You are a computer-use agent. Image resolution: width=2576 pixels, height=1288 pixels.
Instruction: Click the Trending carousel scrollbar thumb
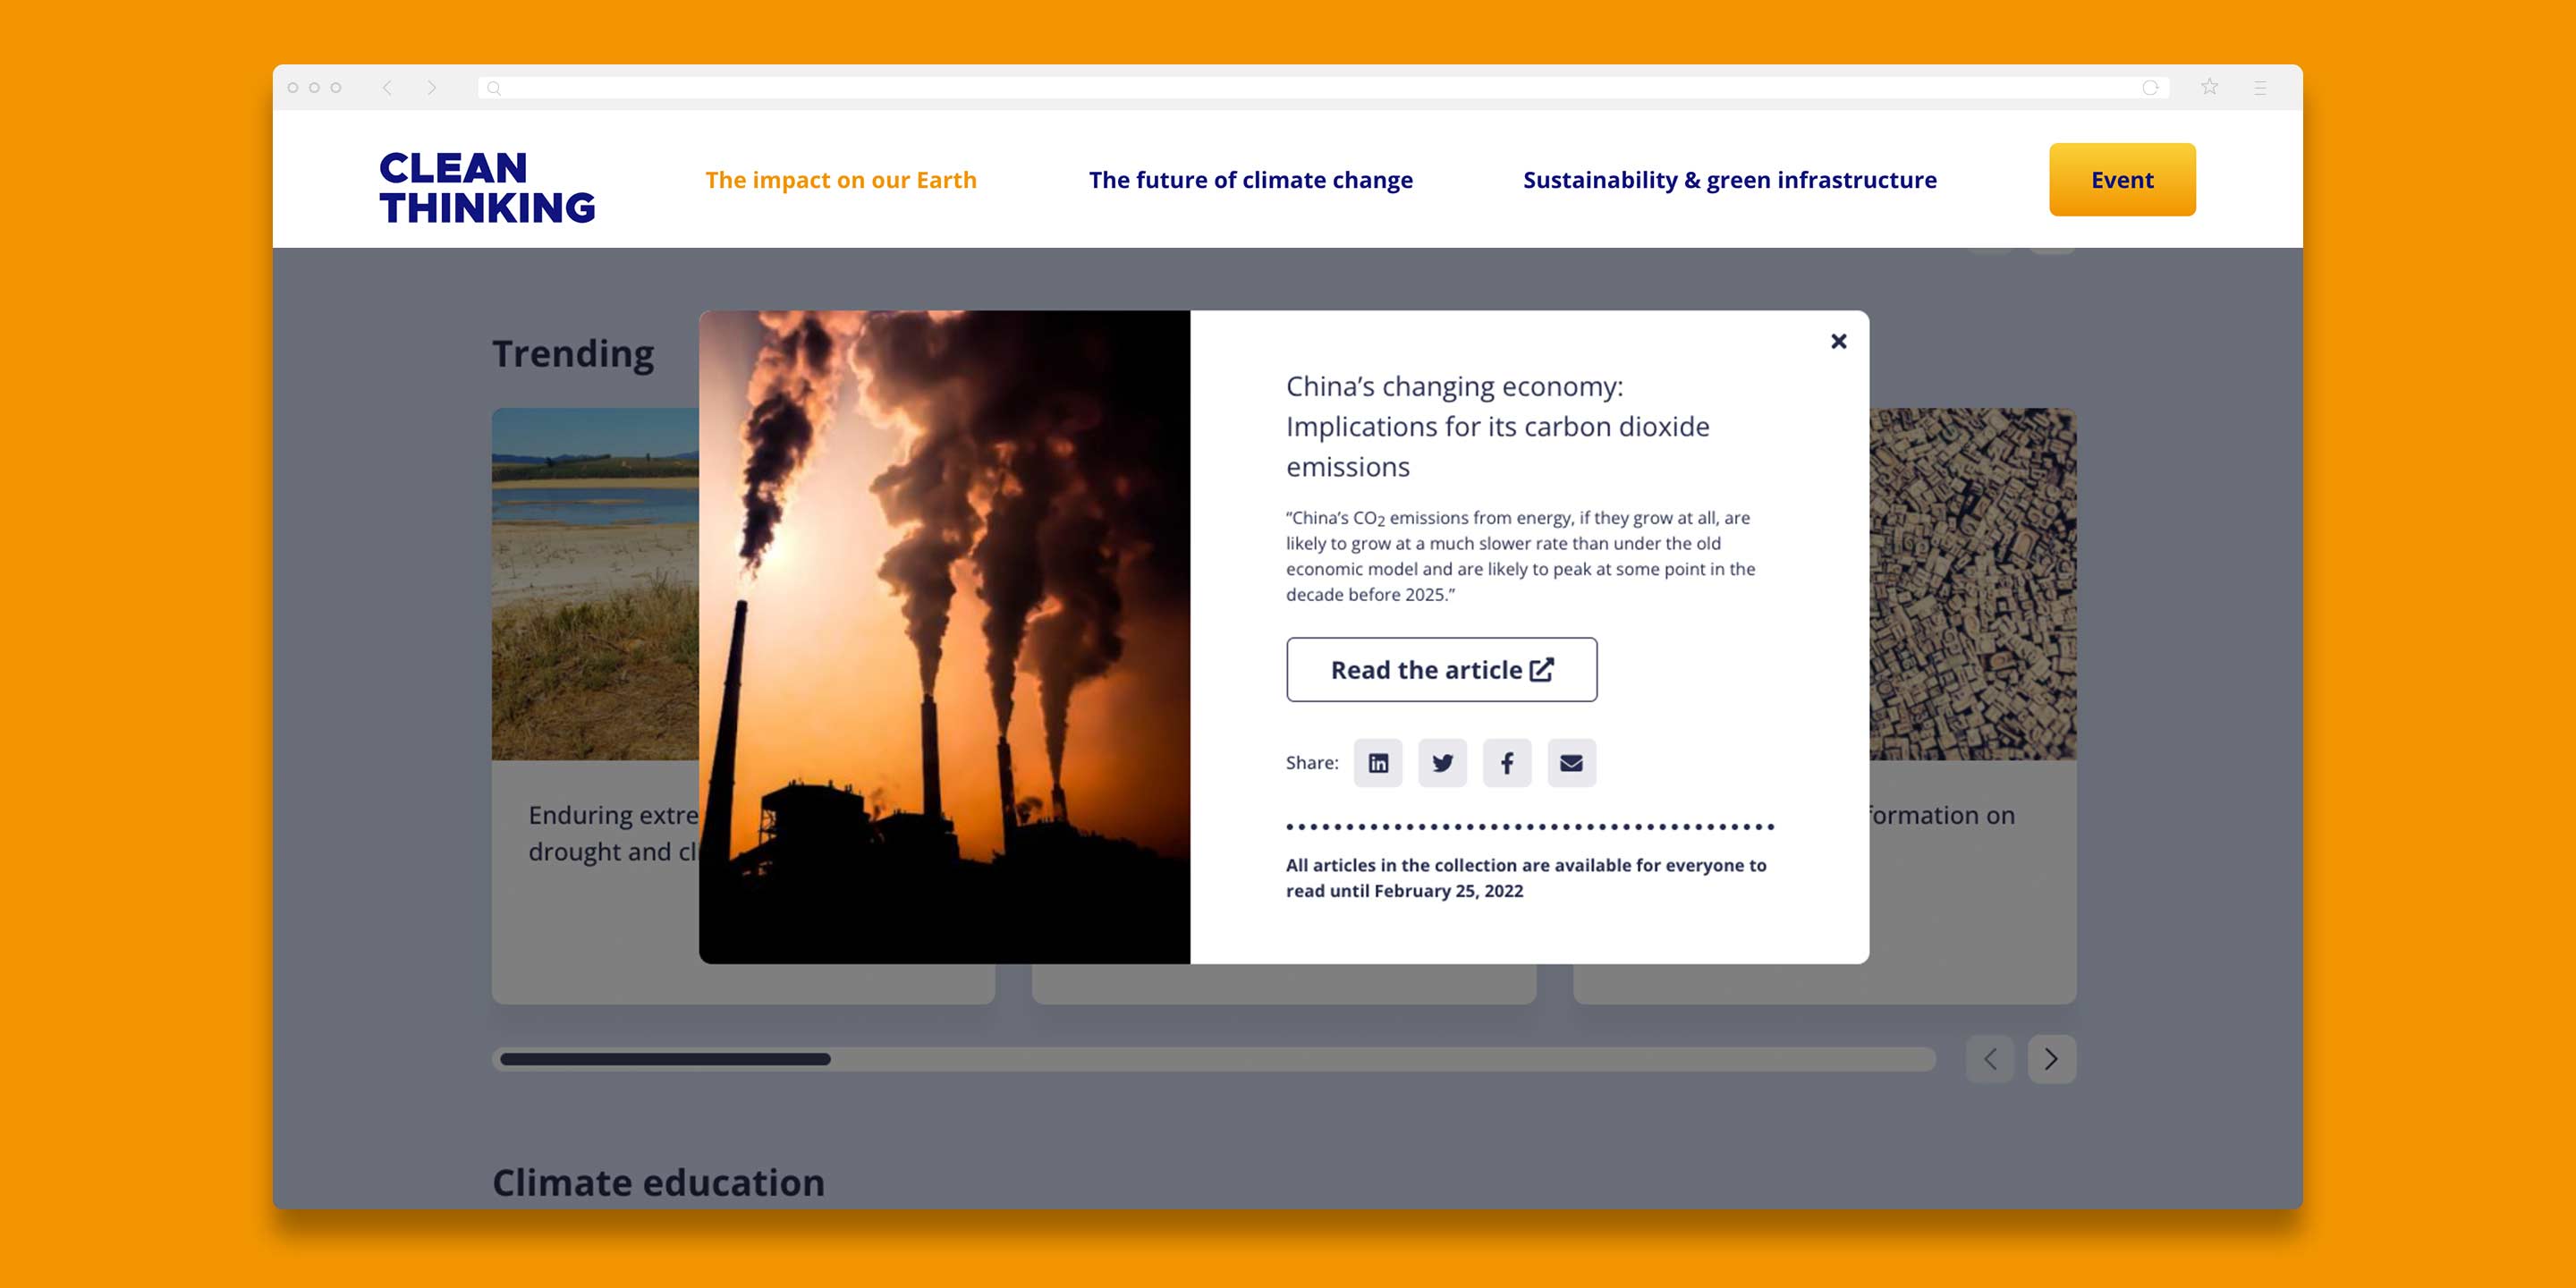pyautogui.click(x=665, y=1059)
